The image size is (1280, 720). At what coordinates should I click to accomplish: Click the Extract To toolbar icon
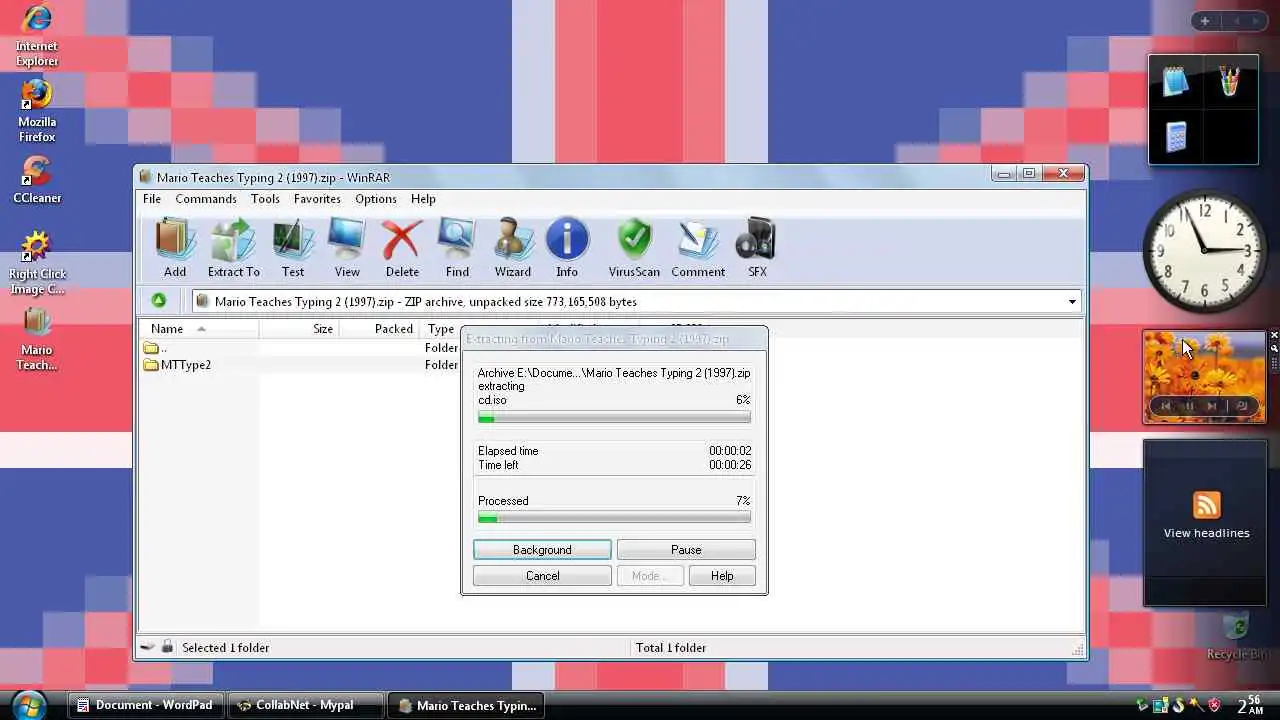[233, 247]
